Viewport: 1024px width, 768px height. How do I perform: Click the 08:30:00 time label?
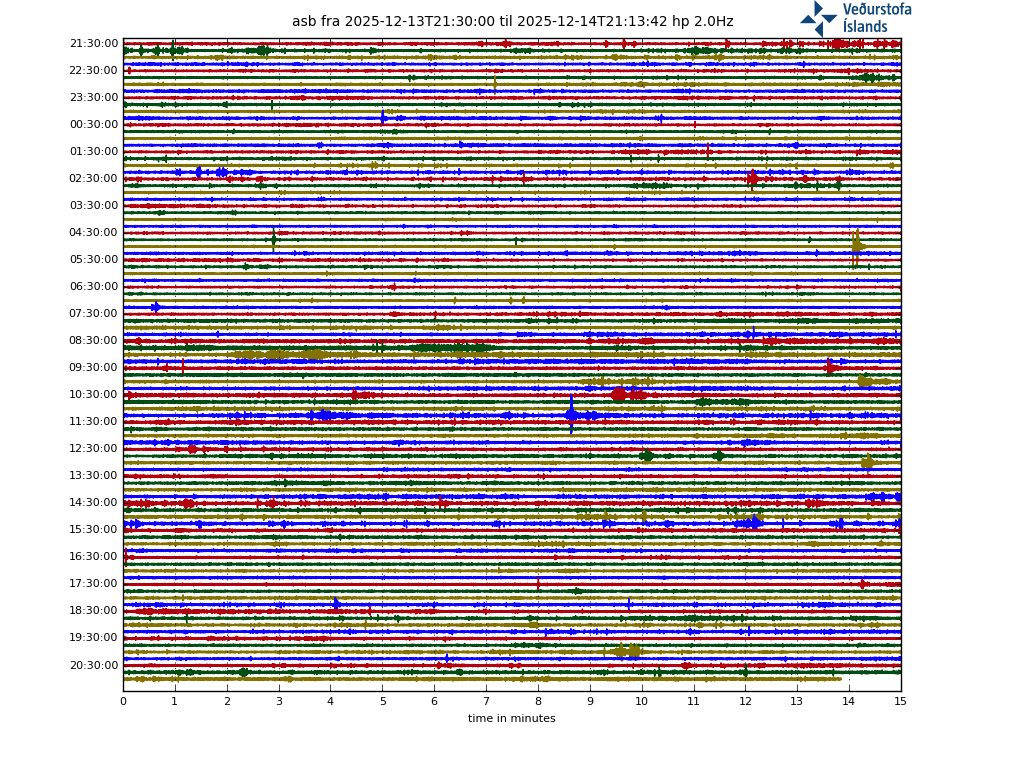(94, 341)
